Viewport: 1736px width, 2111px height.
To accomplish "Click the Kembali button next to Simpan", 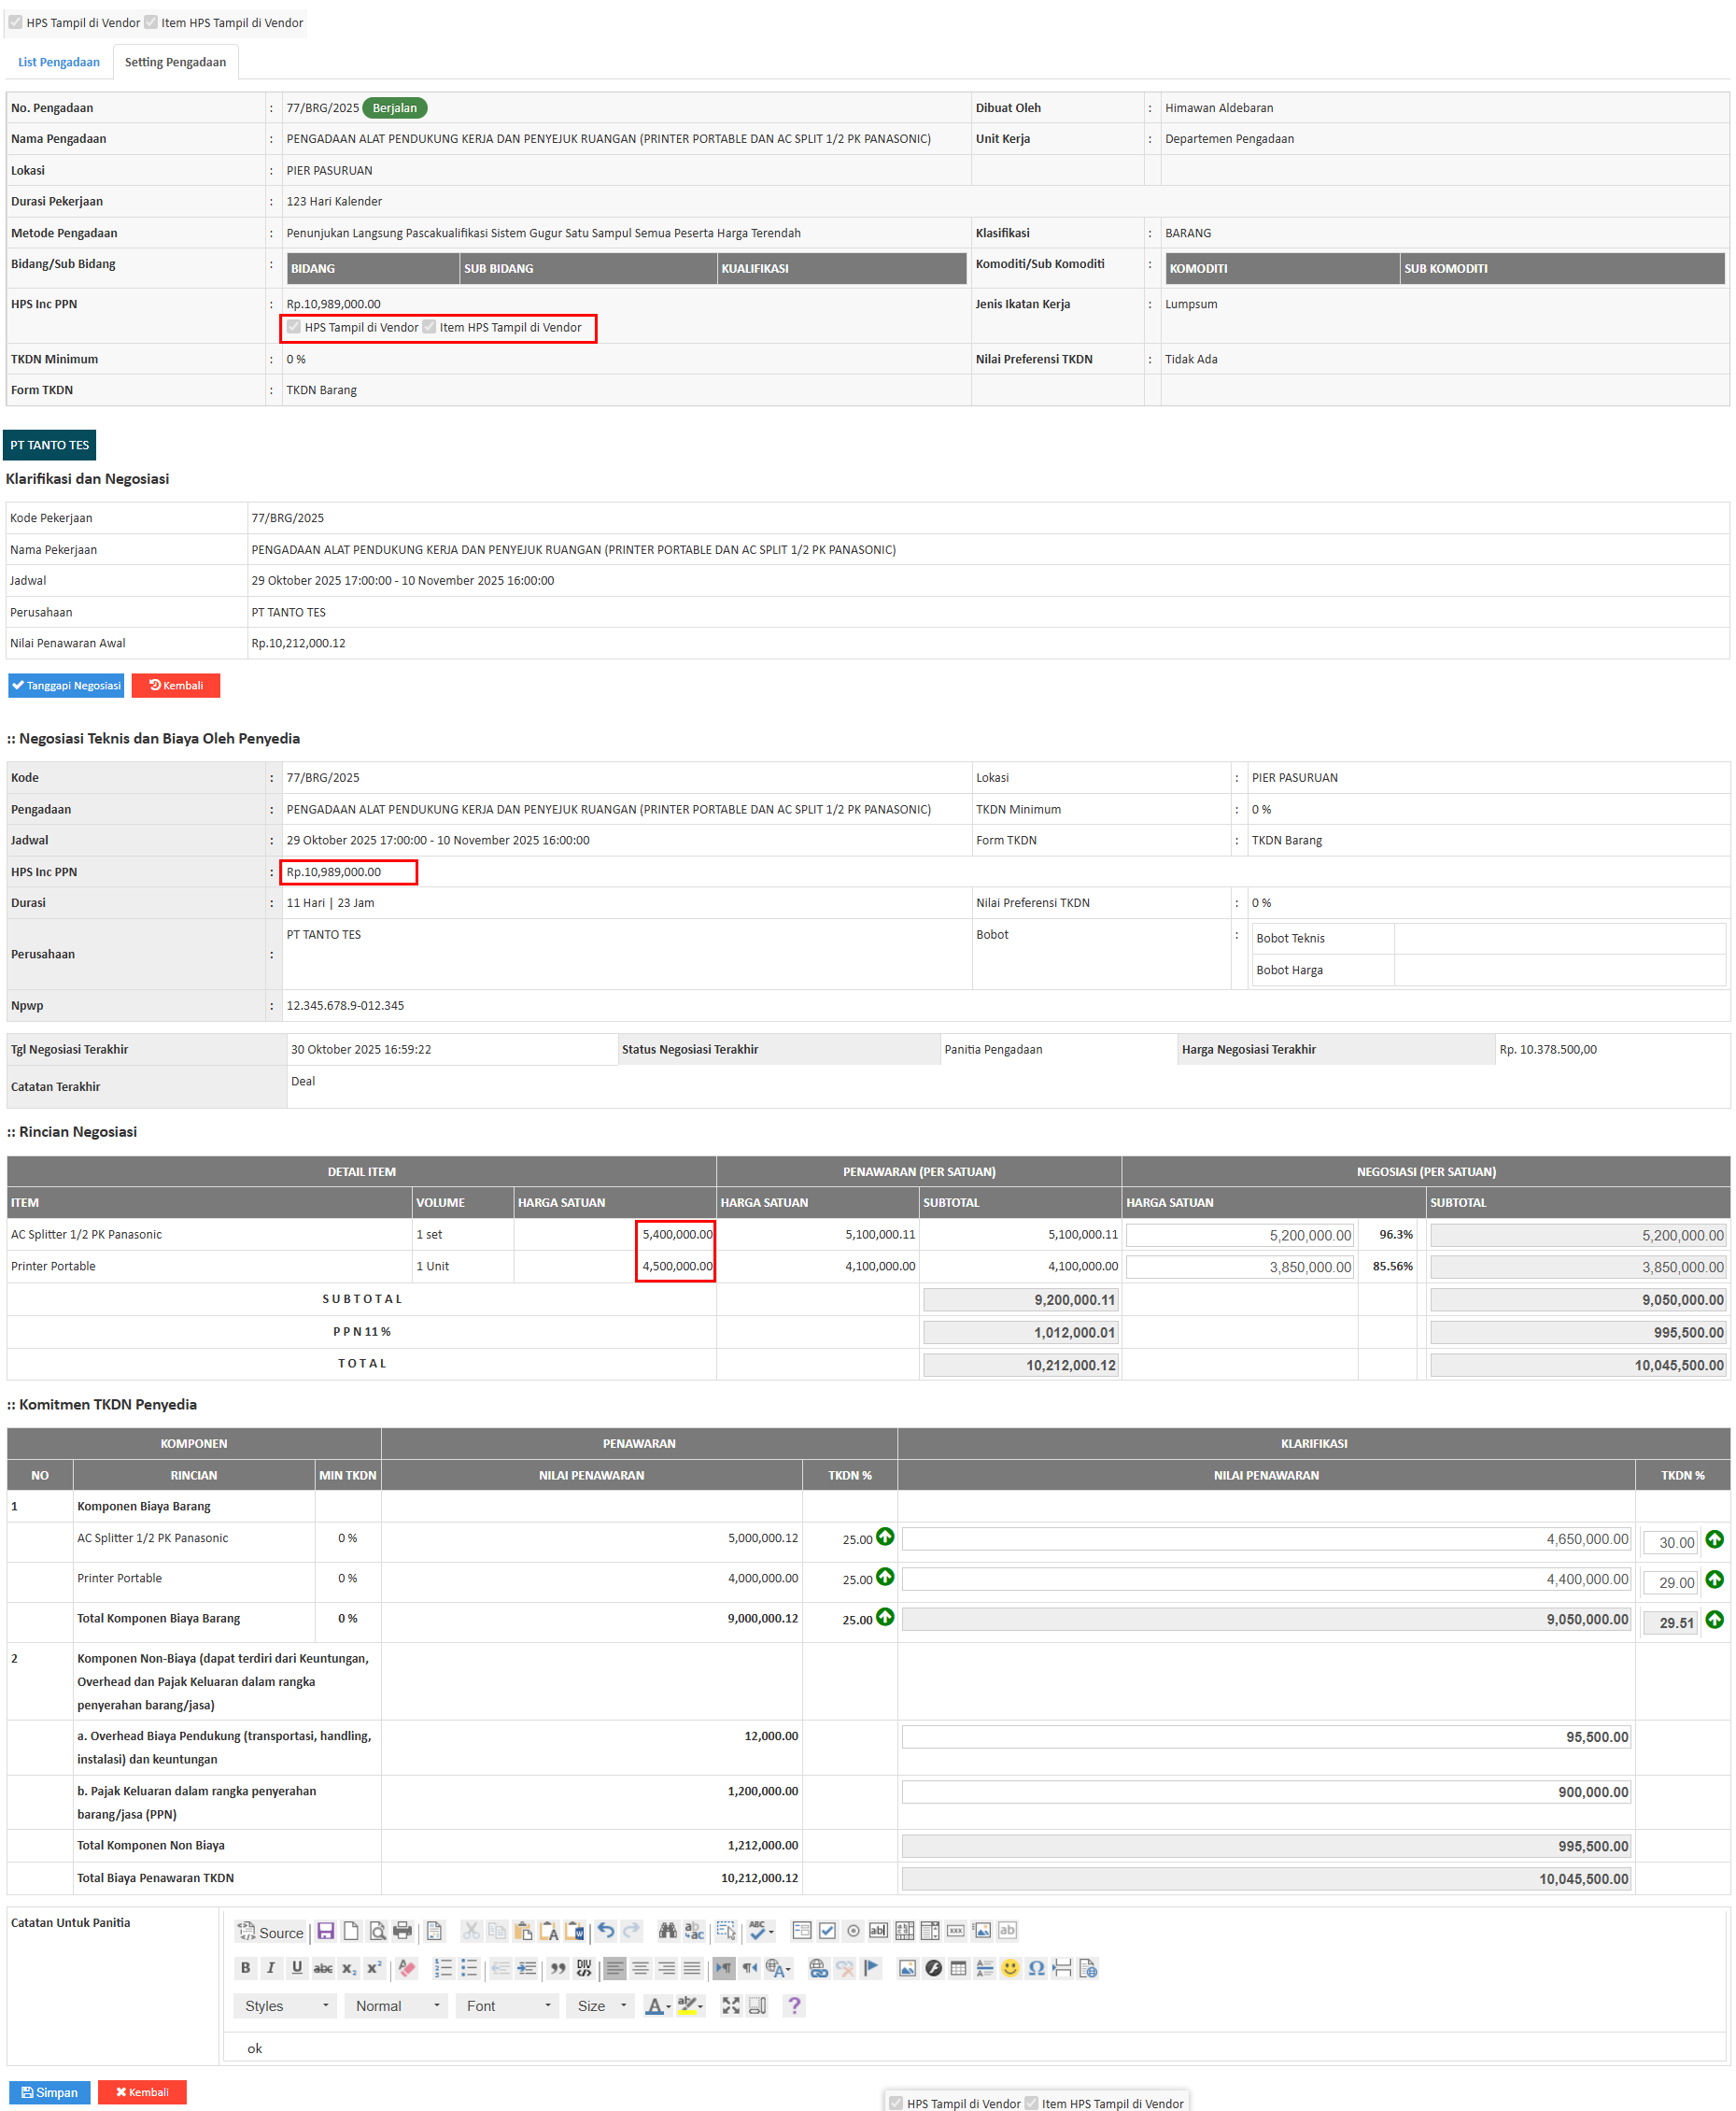I will tap(142, 2091).
